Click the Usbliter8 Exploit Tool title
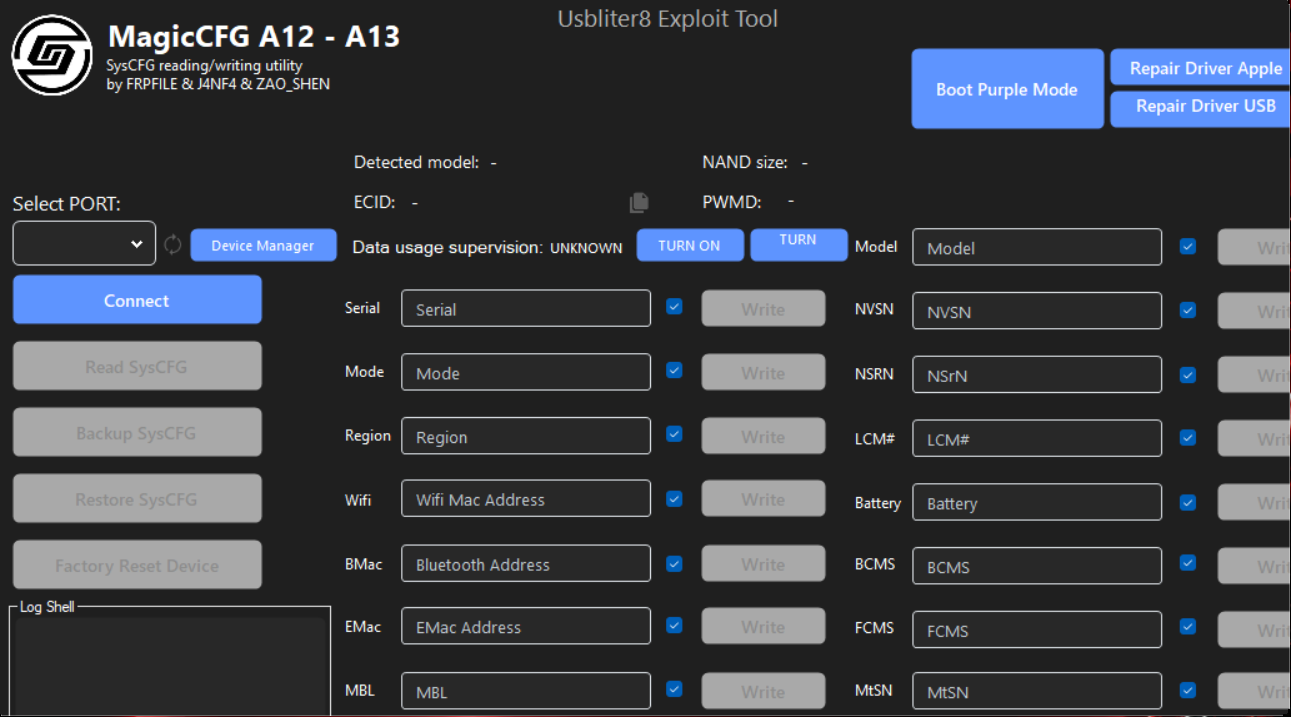The height and width of the screenshot is (717, 1291). tap(668, 18)
